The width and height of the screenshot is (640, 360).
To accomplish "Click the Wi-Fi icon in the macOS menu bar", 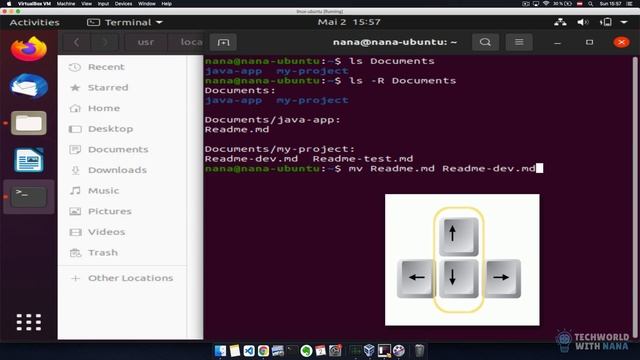I will (x=546, y=4).
